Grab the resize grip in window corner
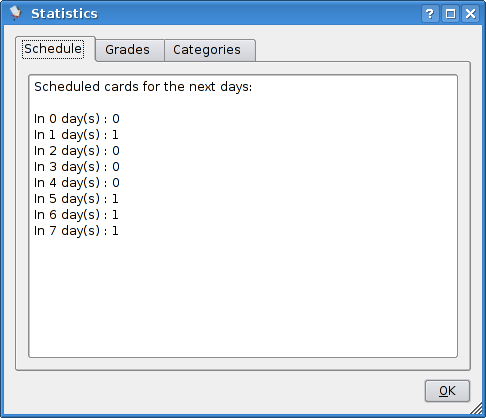Screen dimensions: 486x418 pyautogui.click(x=477, y=409)
